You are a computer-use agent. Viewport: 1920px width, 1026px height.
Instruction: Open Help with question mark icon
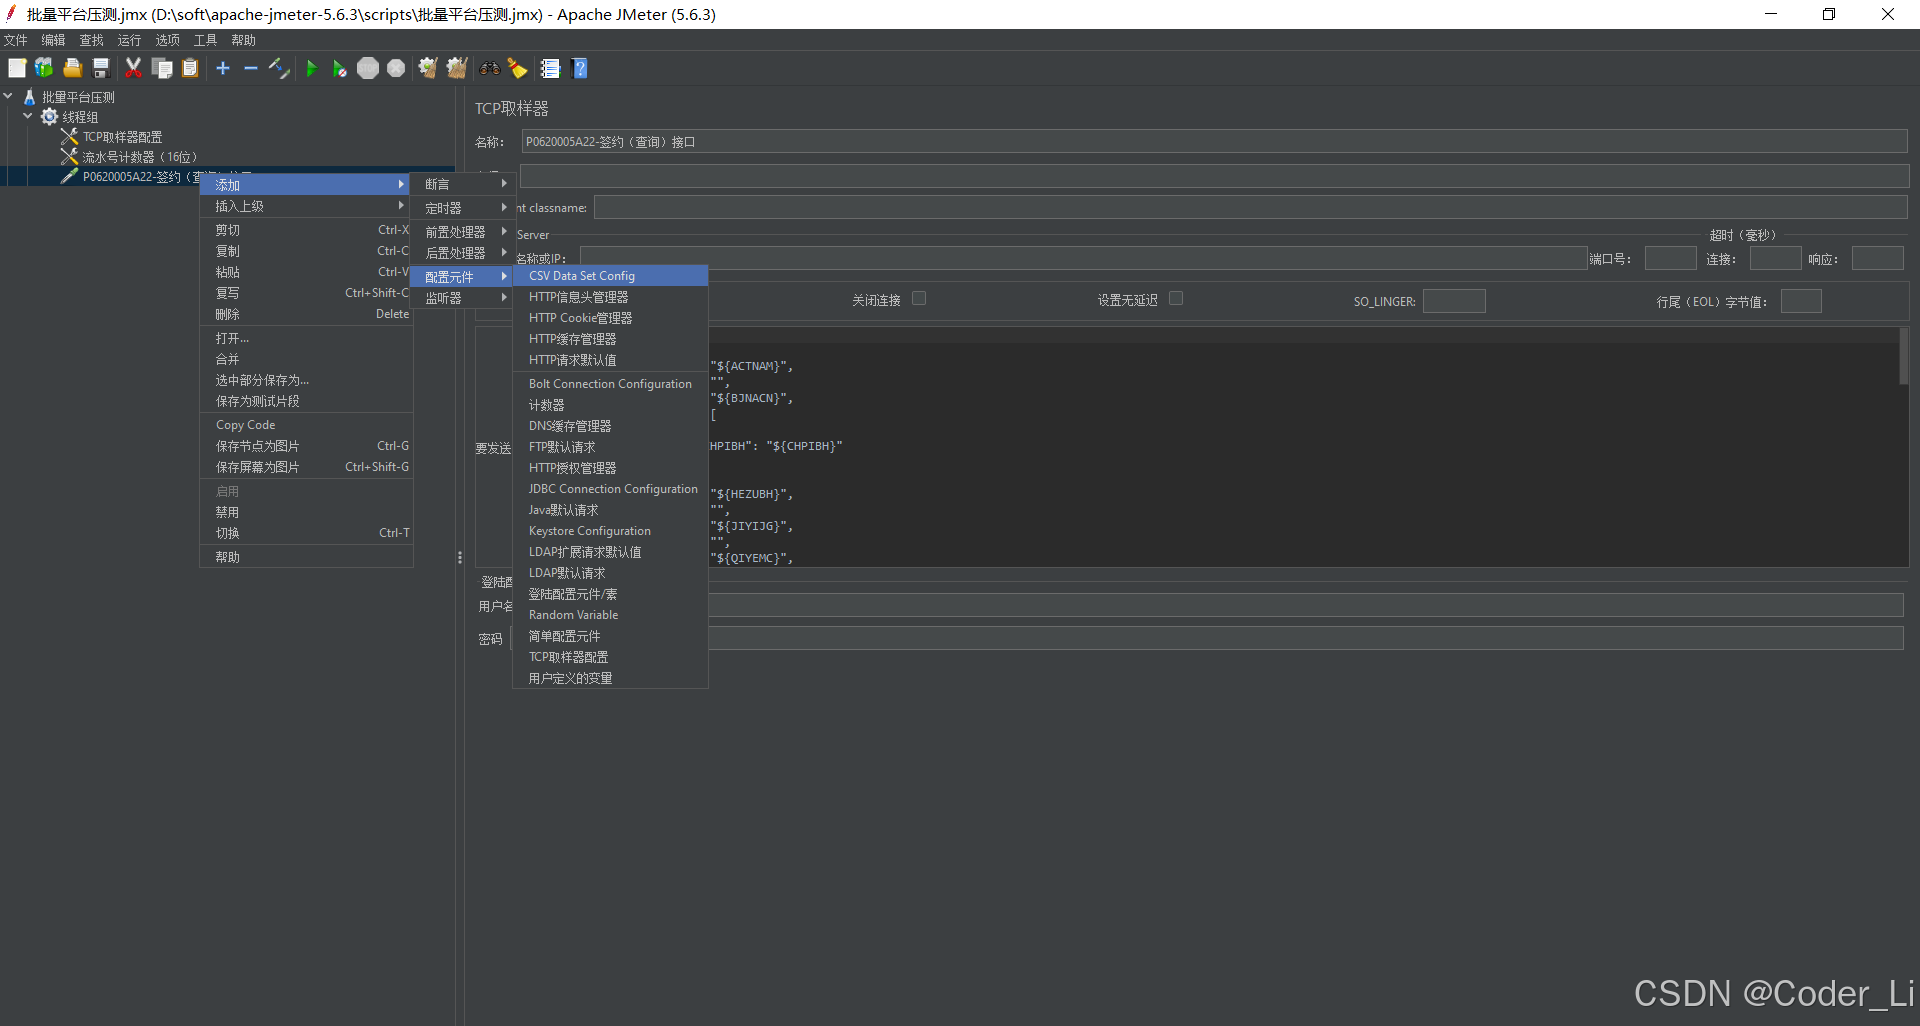click(x=579, y=68)
